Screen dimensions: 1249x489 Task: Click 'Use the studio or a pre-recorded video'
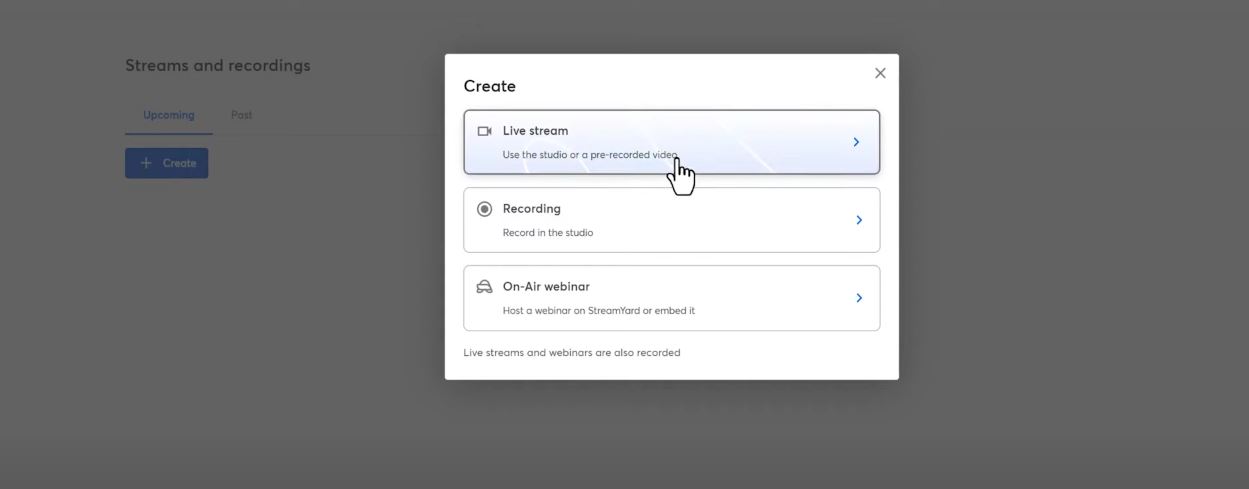[x=590, y=155]
